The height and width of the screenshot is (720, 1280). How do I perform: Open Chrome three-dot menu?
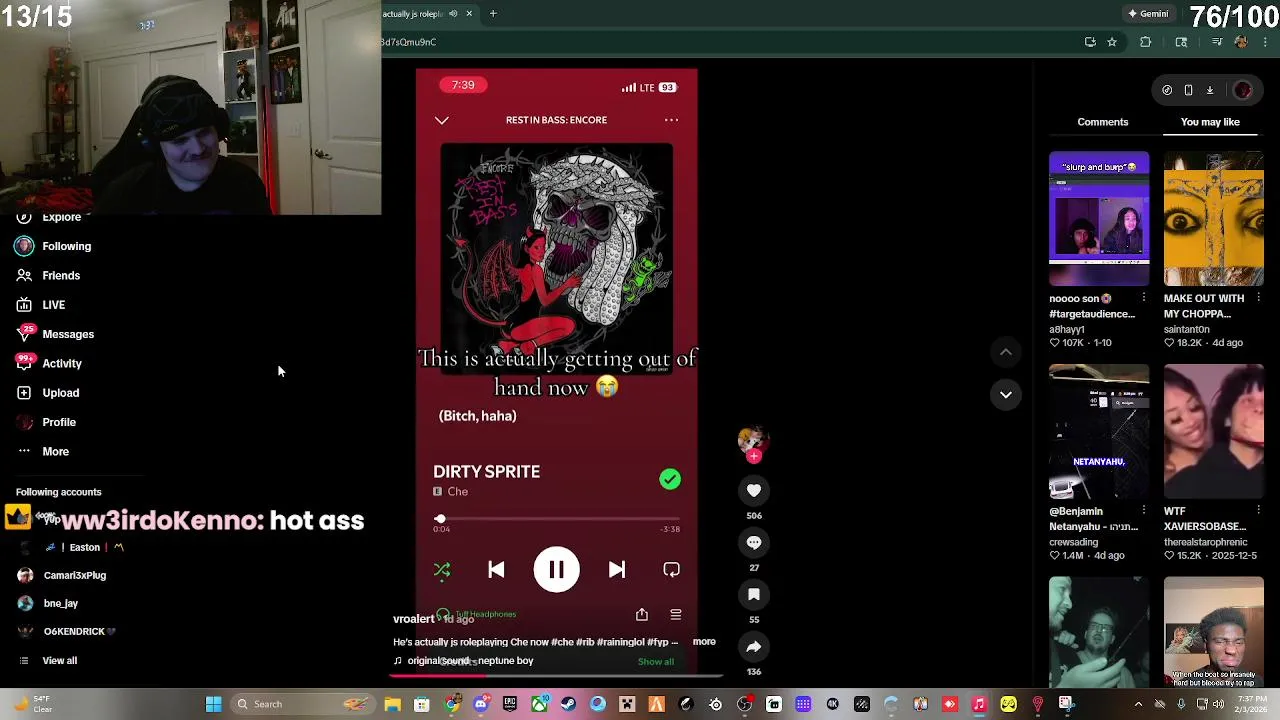click(x=1266, y=42)
